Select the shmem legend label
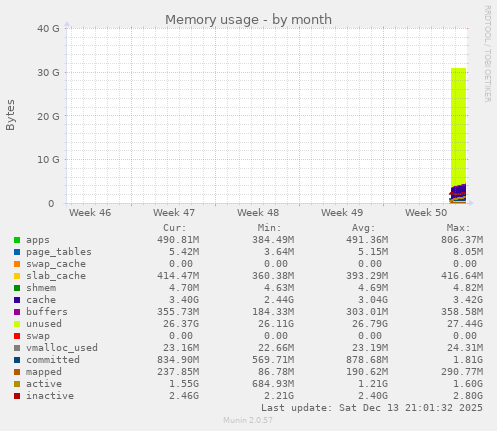 [x=41, y=288]
